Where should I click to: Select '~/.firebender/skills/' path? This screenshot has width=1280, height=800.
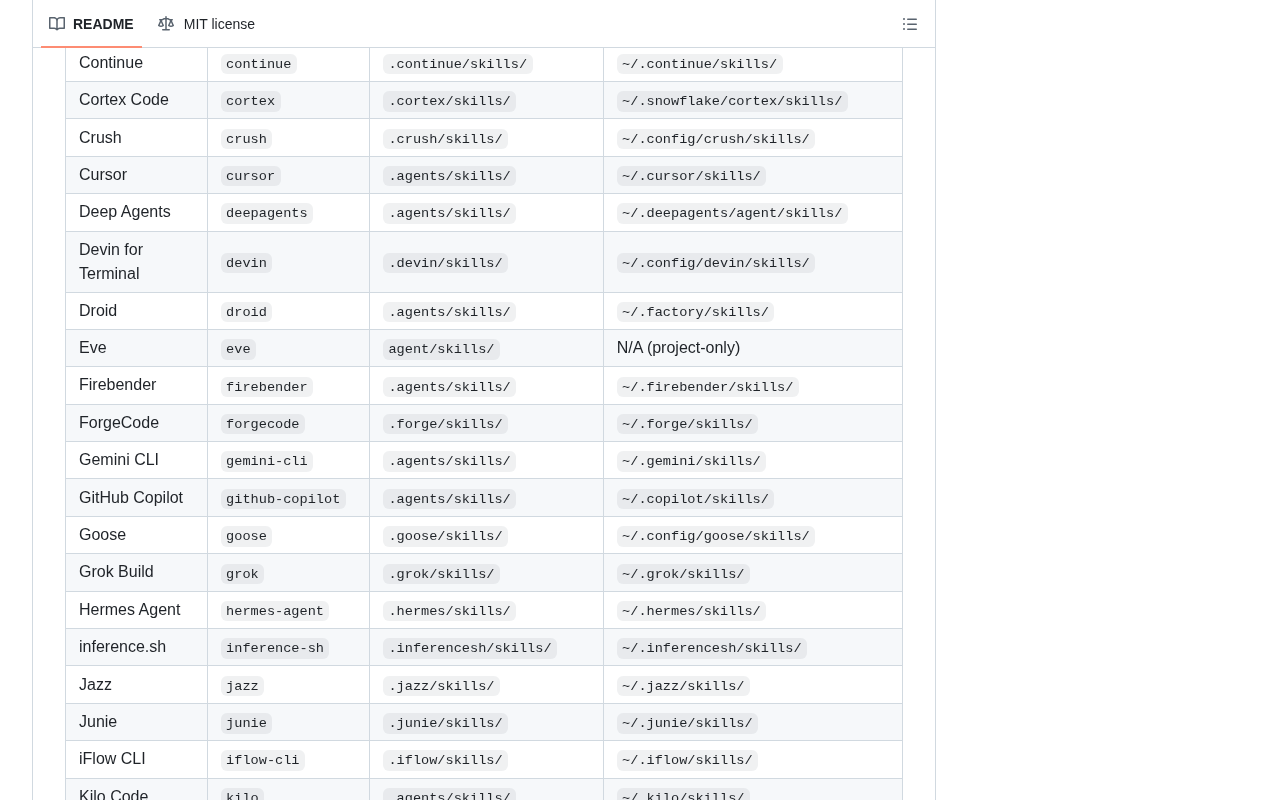pos(707,387)
